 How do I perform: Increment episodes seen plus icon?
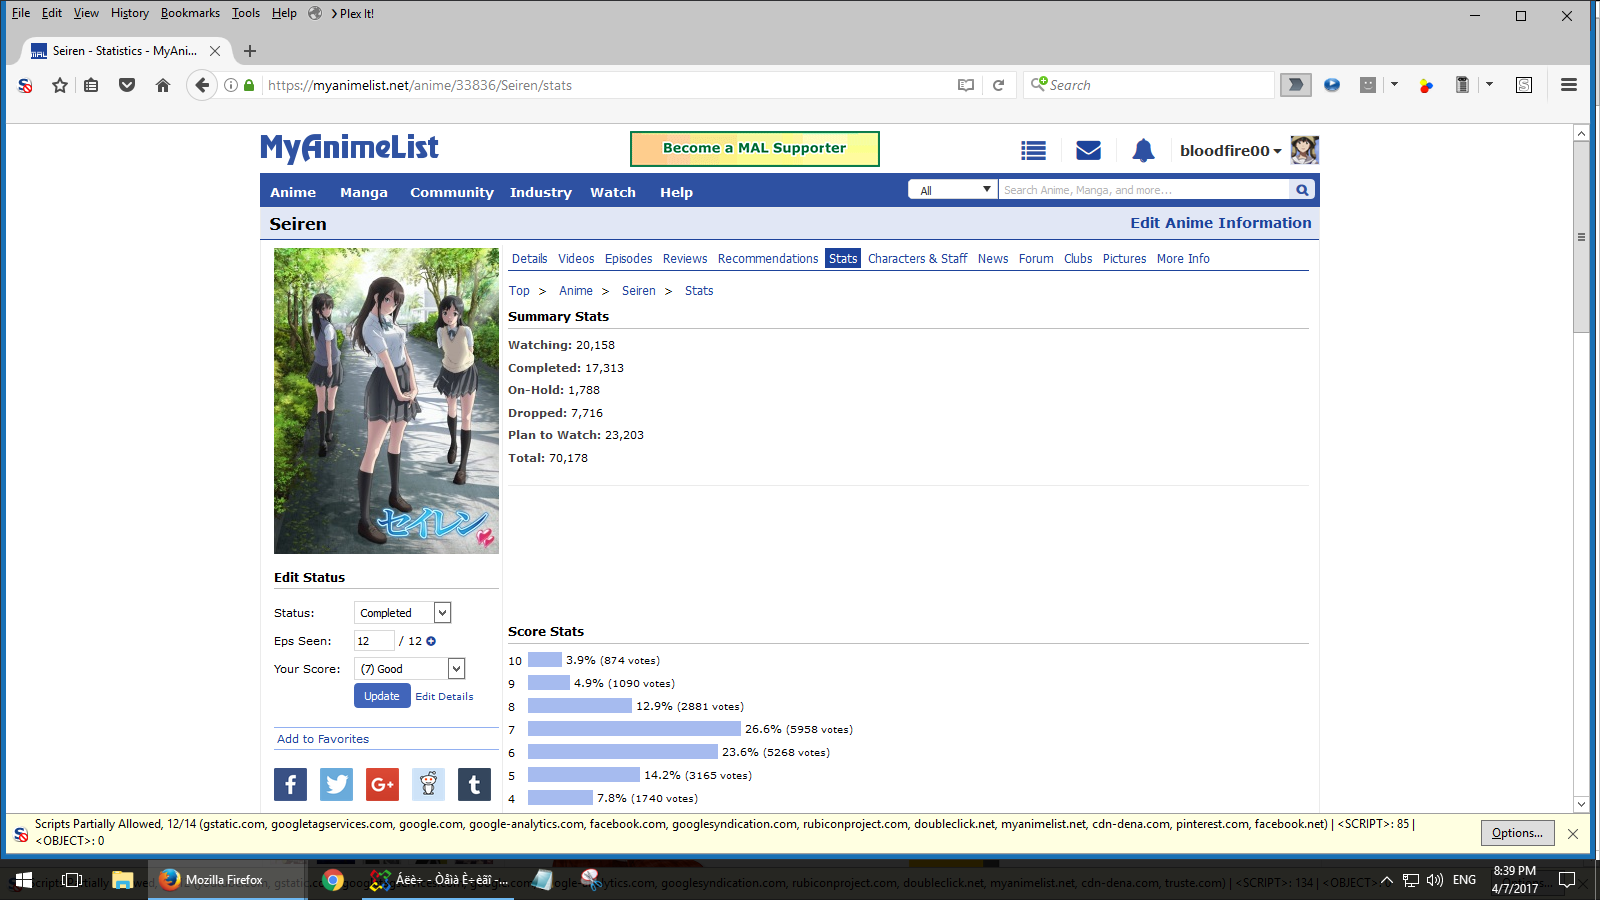pos(431,642)
